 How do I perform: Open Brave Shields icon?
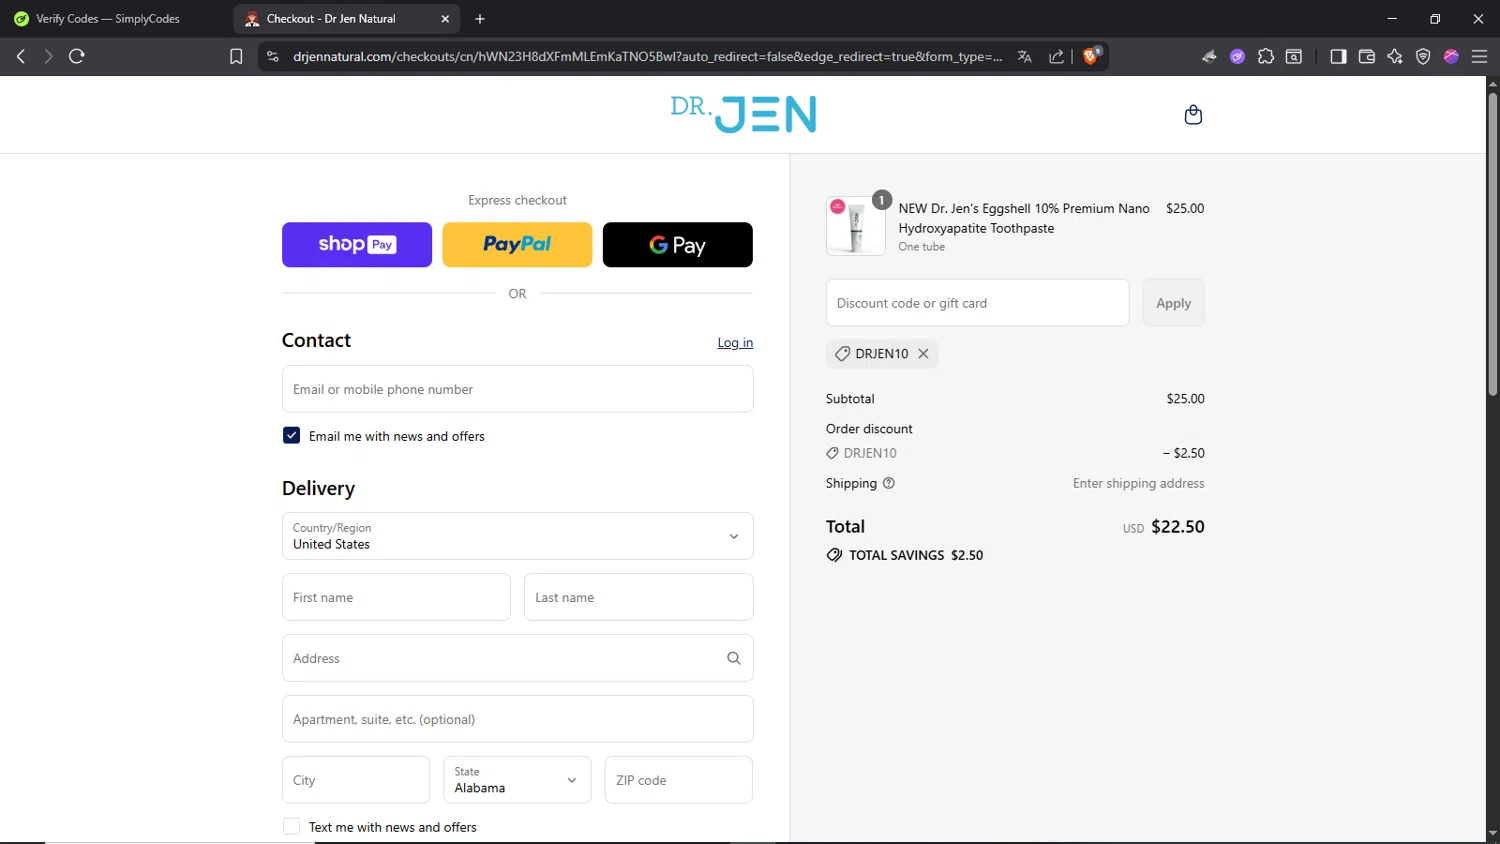pos(1091,56)
